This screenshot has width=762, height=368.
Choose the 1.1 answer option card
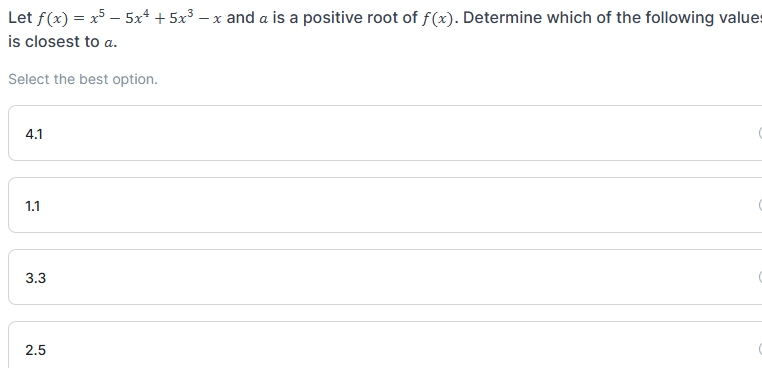pos(385,205)
